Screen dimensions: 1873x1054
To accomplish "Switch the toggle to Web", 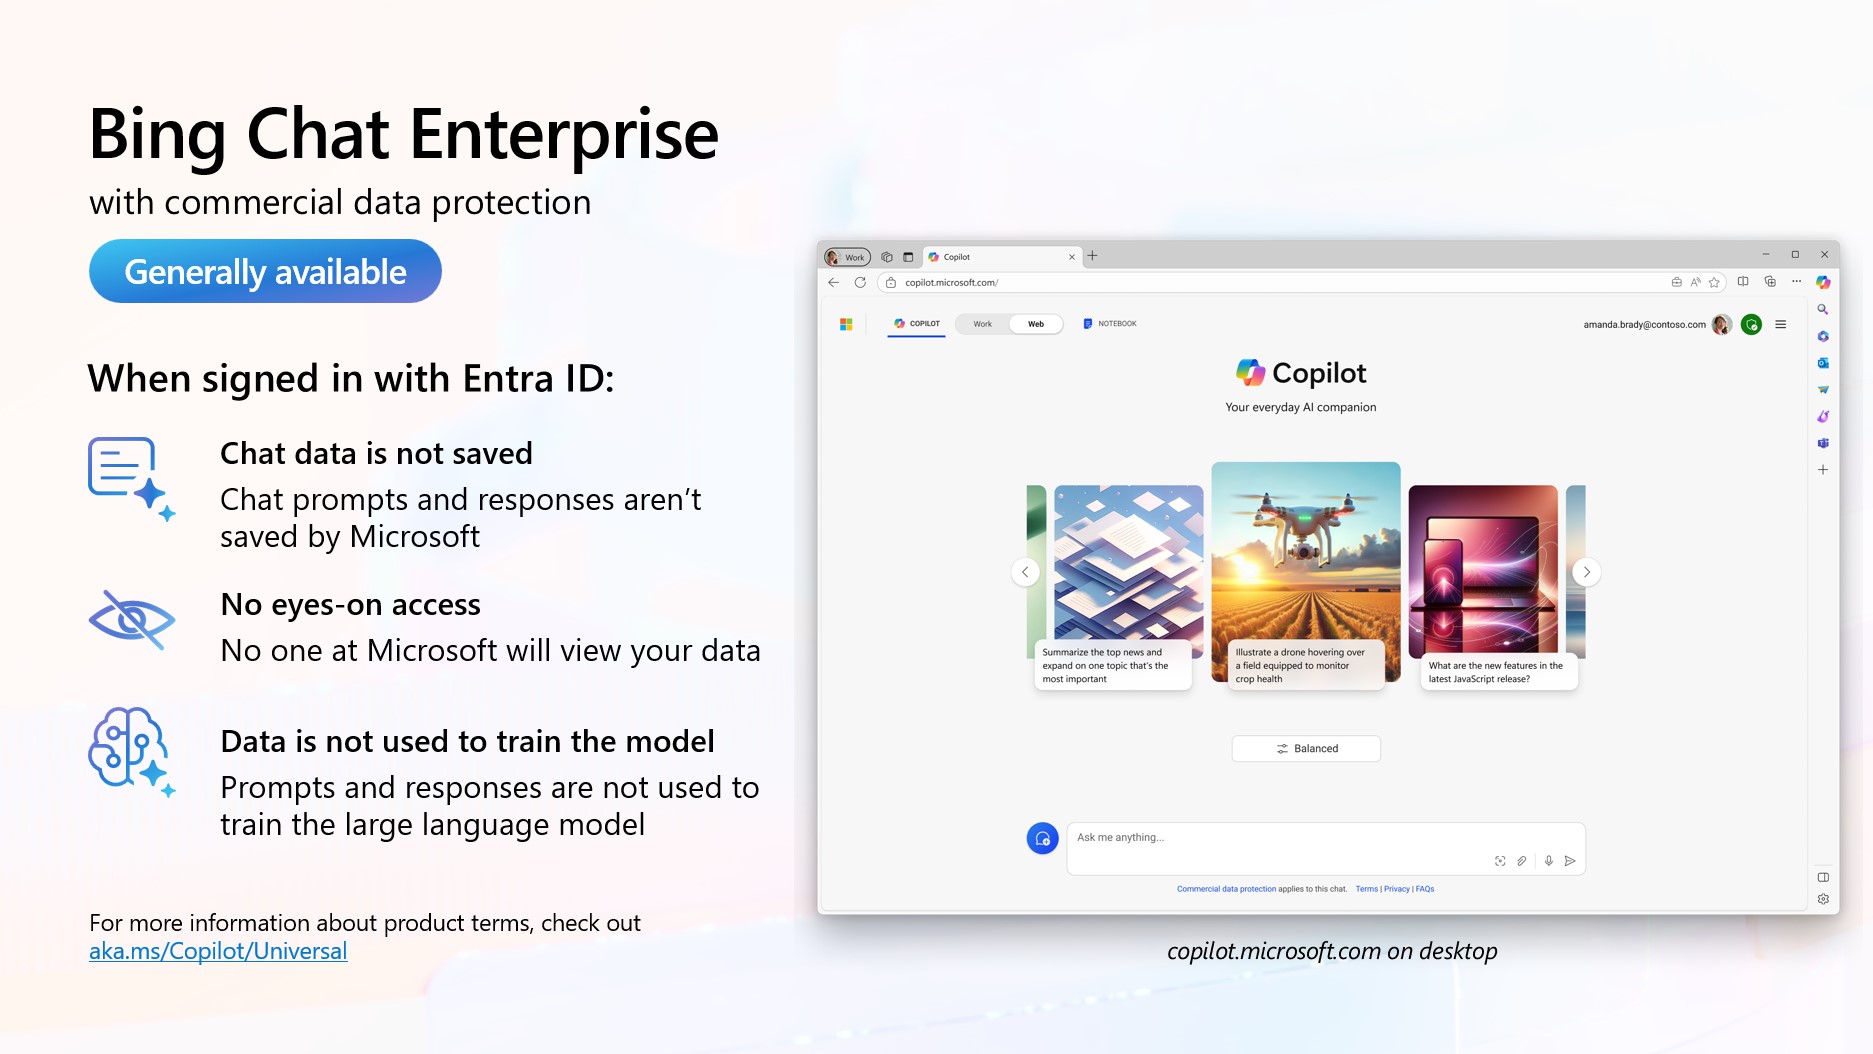I will tap(1036, 324).
